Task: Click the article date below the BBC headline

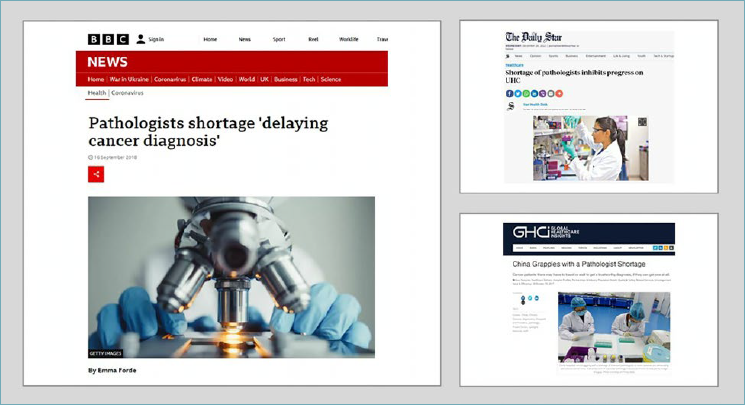Action: coord(115,157)
